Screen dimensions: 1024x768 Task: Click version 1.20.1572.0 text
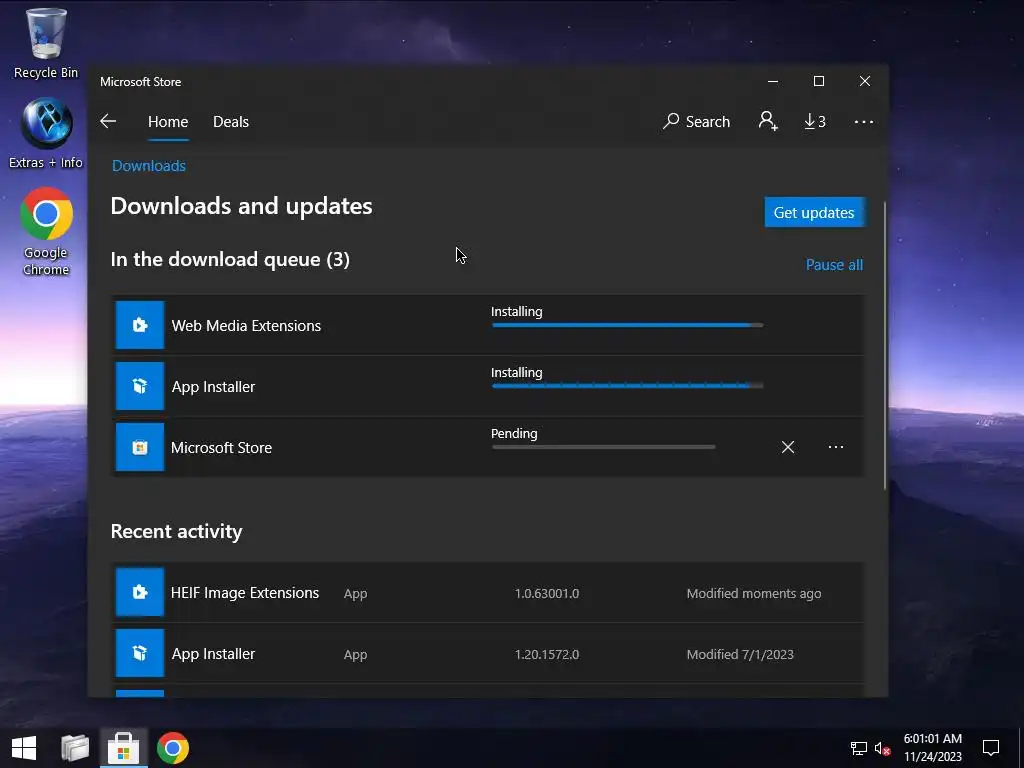[547, 654]
